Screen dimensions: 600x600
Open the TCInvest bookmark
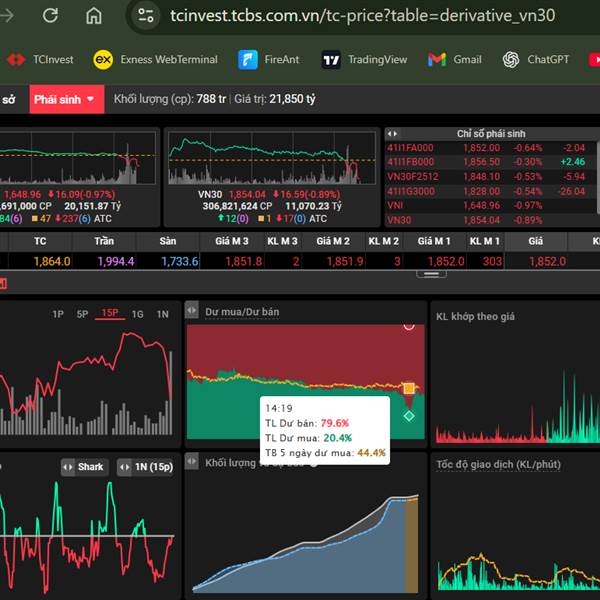[x=40, y=59]
